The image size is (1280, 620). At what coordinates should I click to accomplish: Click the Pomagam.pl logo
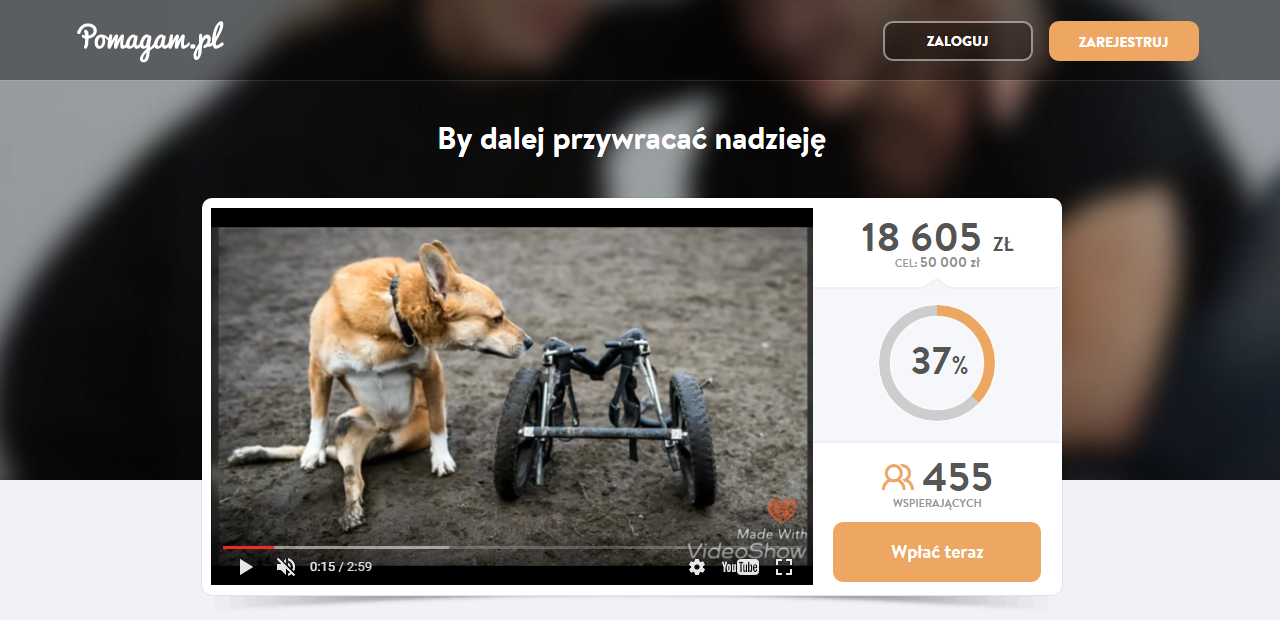pyautogui.click(x=150, y=39)
